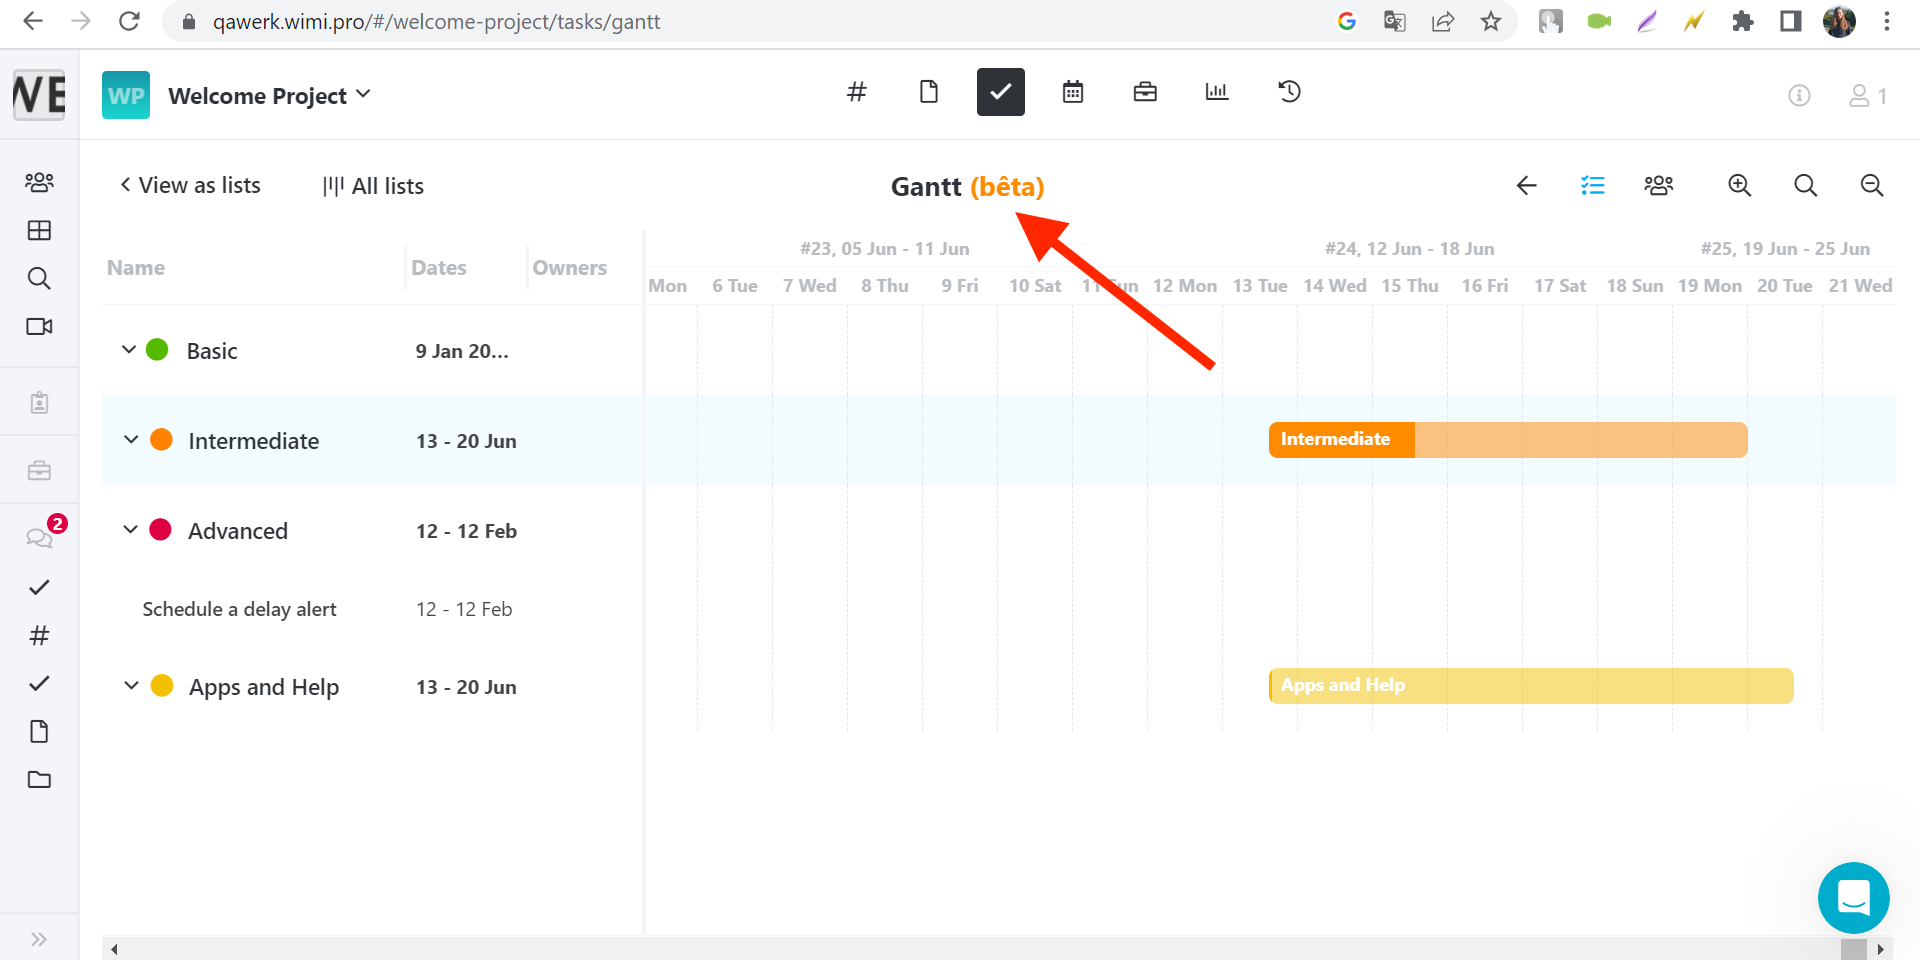Open the calendar icon in project toolbar
Screen dimensions: 1920x960
(1072, 92)
